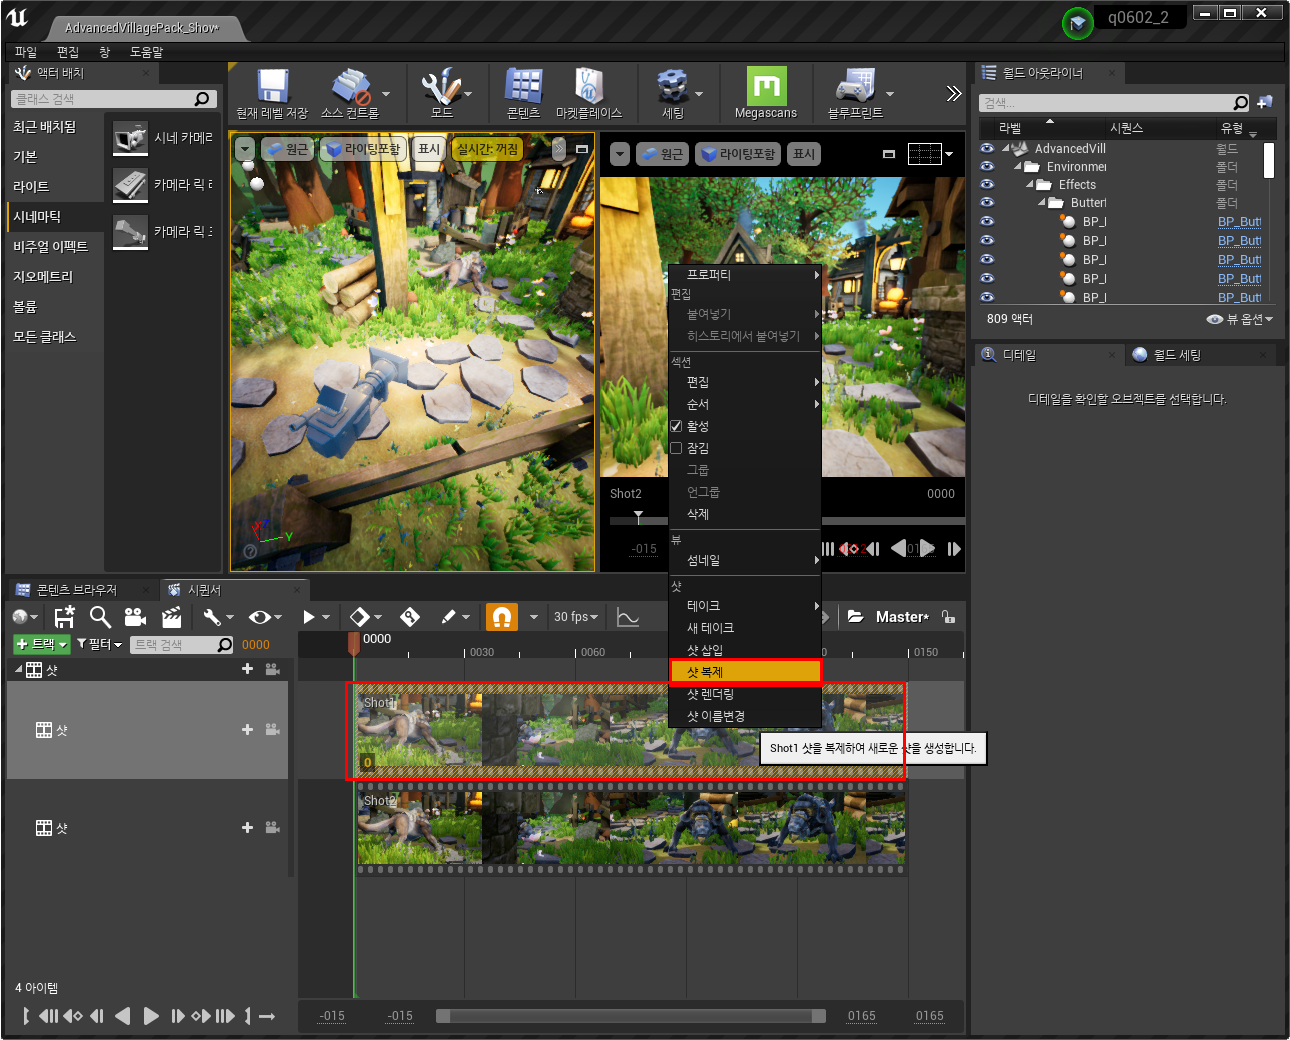Click the sequencer create camera icon
Image resolution: width=1290 pixels, height=1040 pixels.
(x=135, y=617)
